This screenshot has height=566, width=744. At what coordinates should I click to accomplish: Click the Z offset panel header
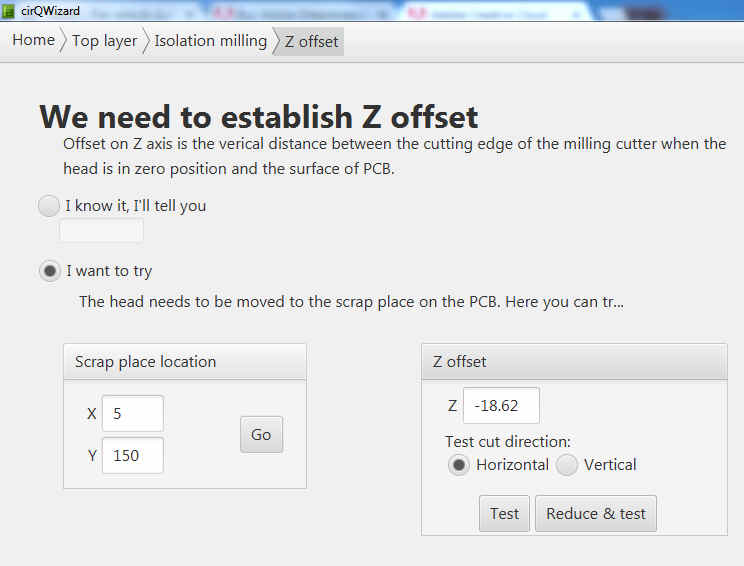574,362
